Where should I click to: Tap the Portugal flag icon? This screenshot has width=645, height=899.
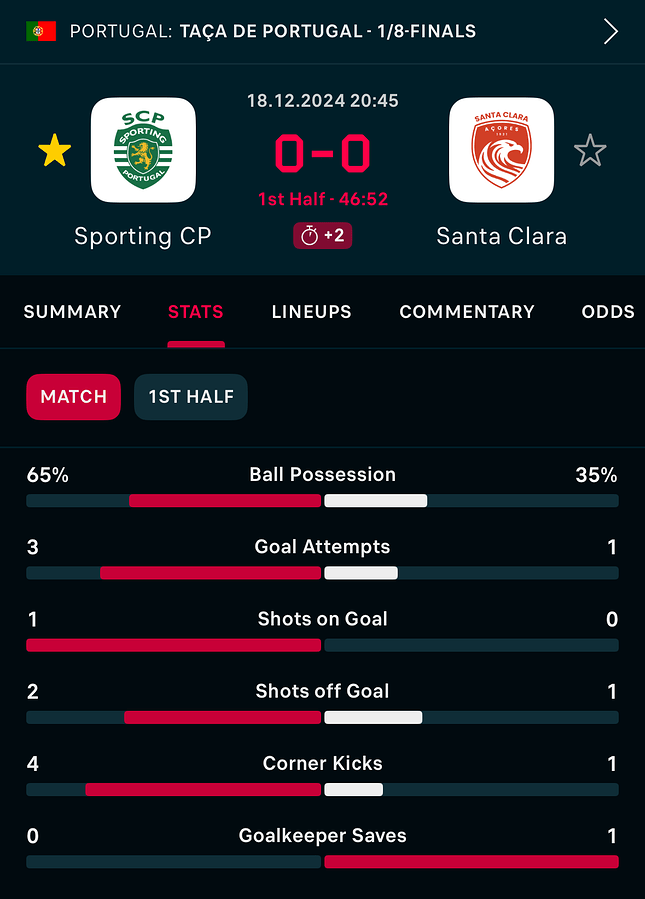(41, 31)
